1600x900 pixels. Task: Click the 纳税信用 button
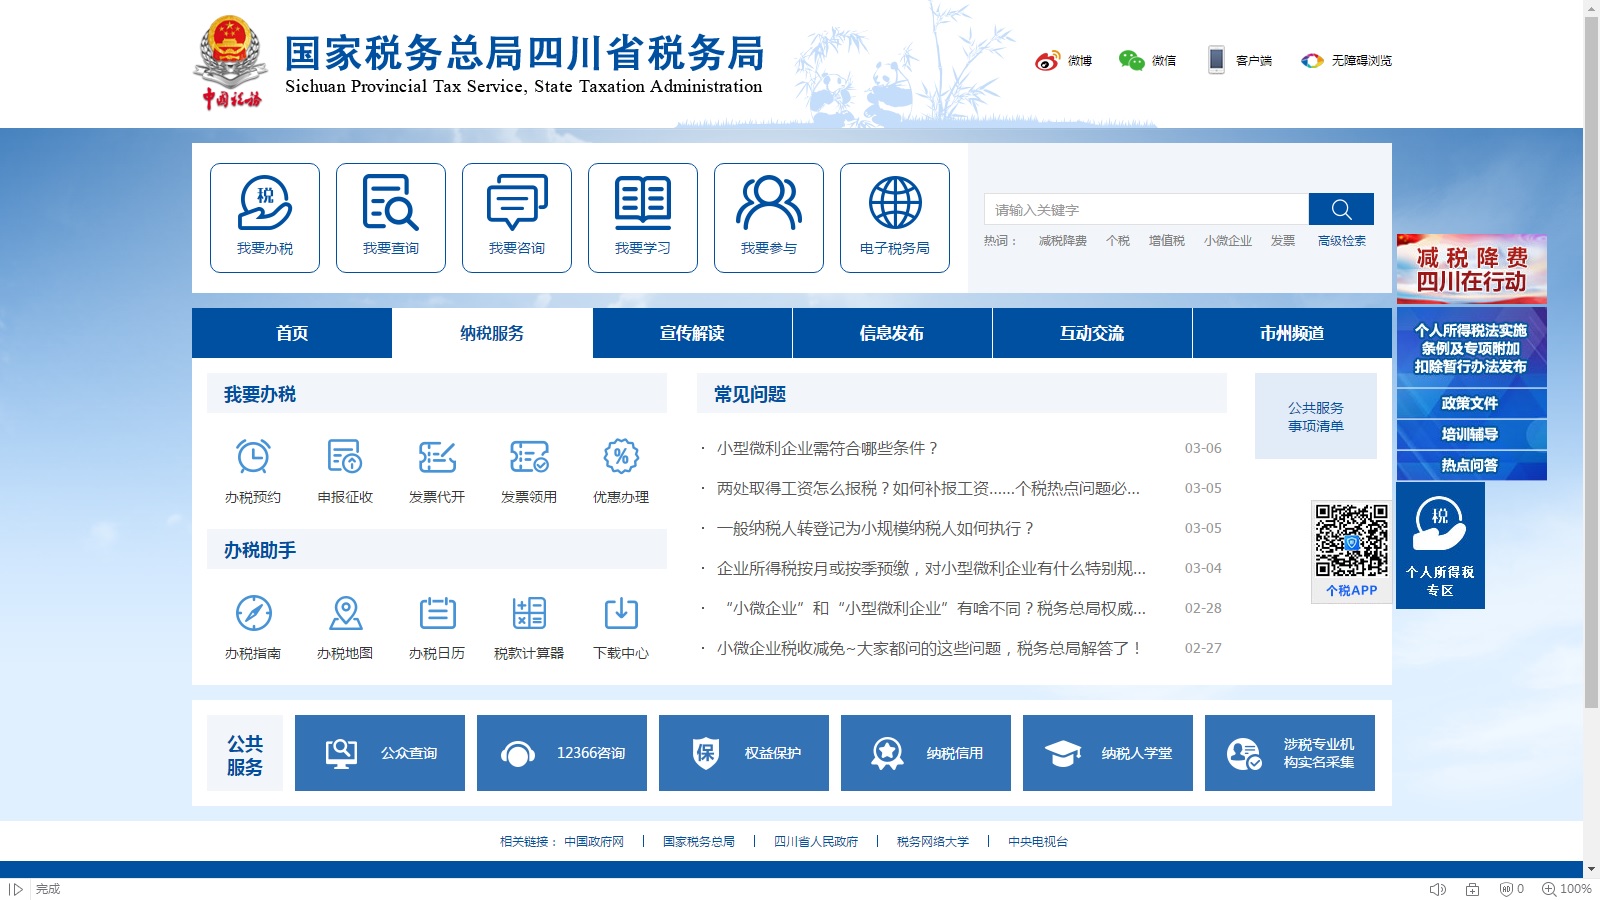click(926, 753)
